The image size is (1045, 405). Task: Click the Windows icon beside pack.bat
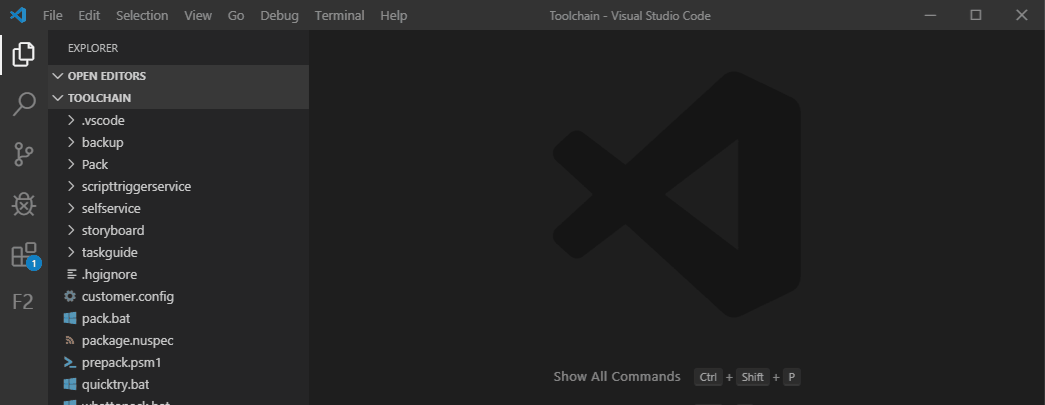pyautogui.click(x=69, y=318)
